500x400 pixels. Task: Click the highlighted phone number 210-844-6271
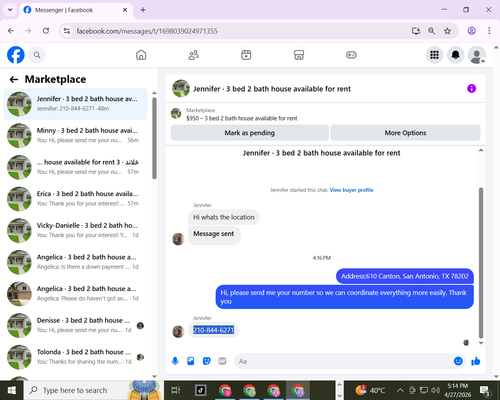pyautogui.click(x=214, y=330)
